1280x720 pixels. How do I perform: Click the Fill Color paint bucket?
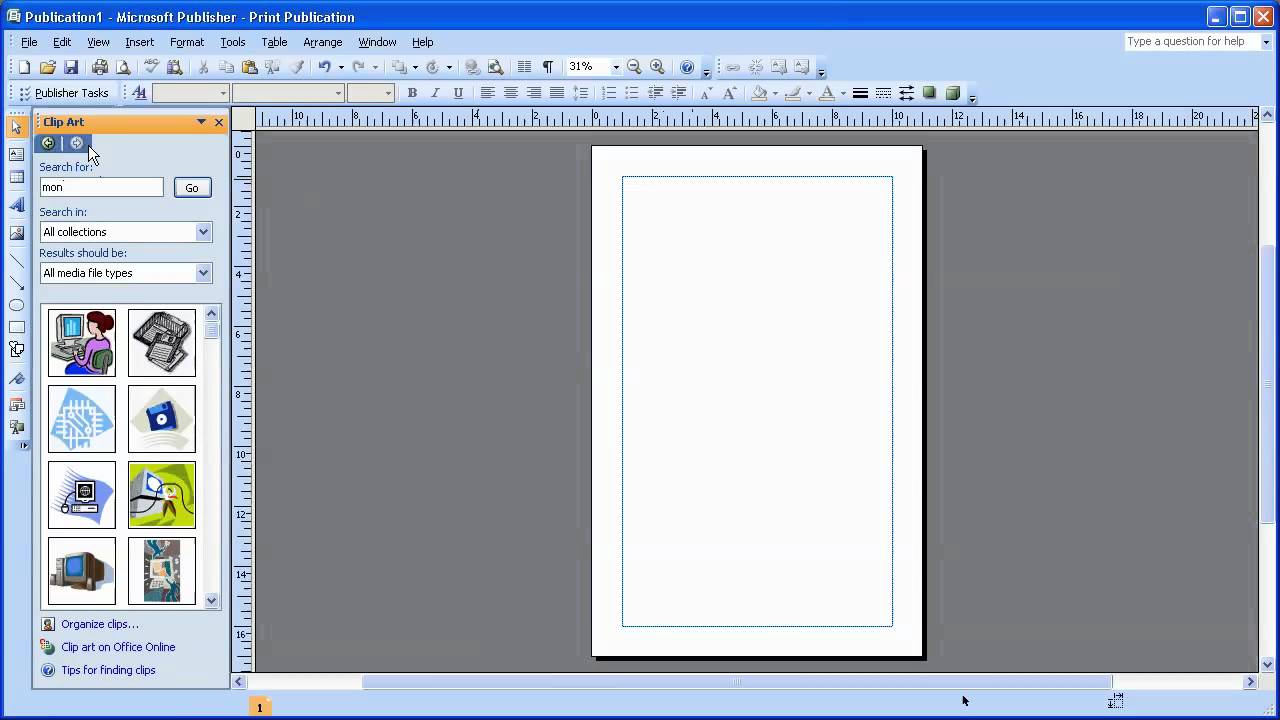pos(759,93)
